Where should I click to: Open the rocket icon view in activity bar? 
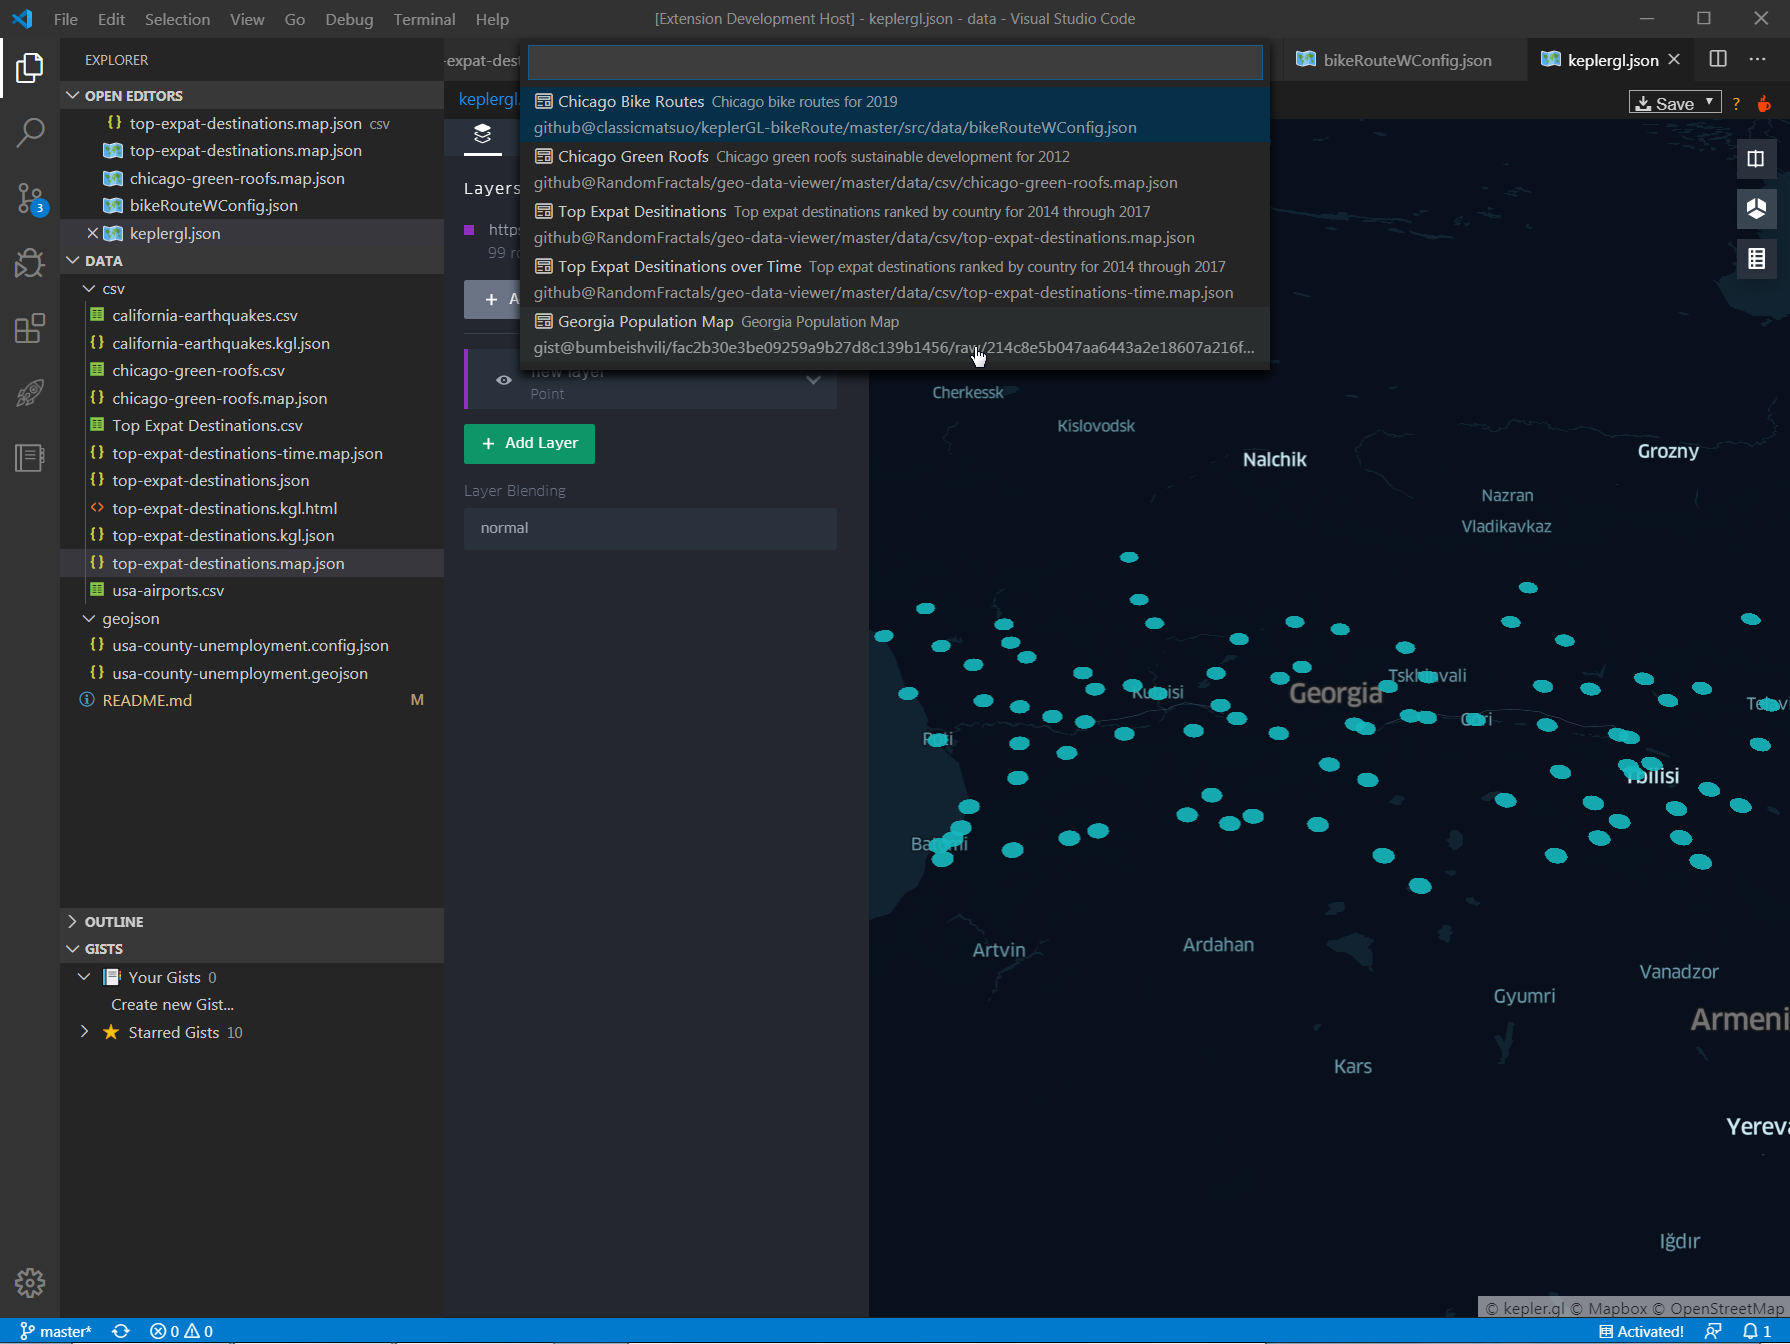30,393
